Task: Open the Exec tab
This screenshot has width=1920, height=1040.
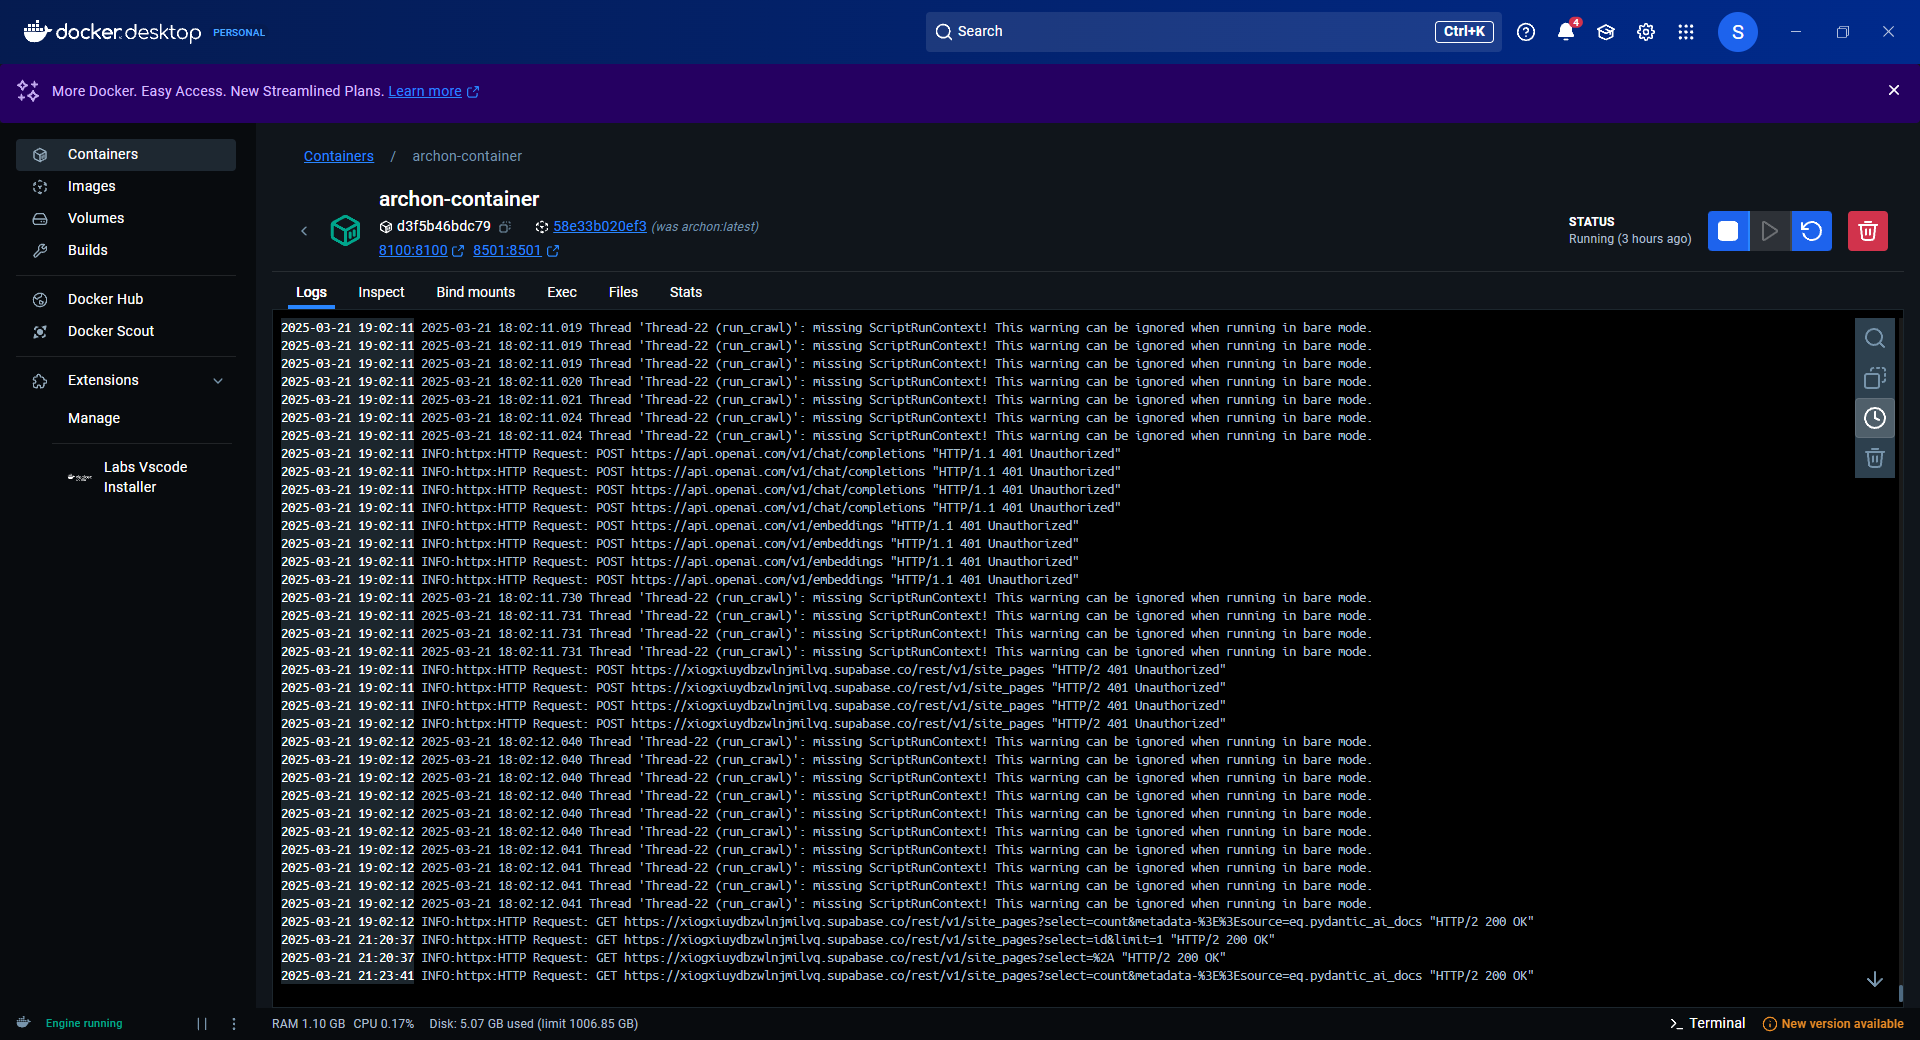Action: click(x=562, y=292)
